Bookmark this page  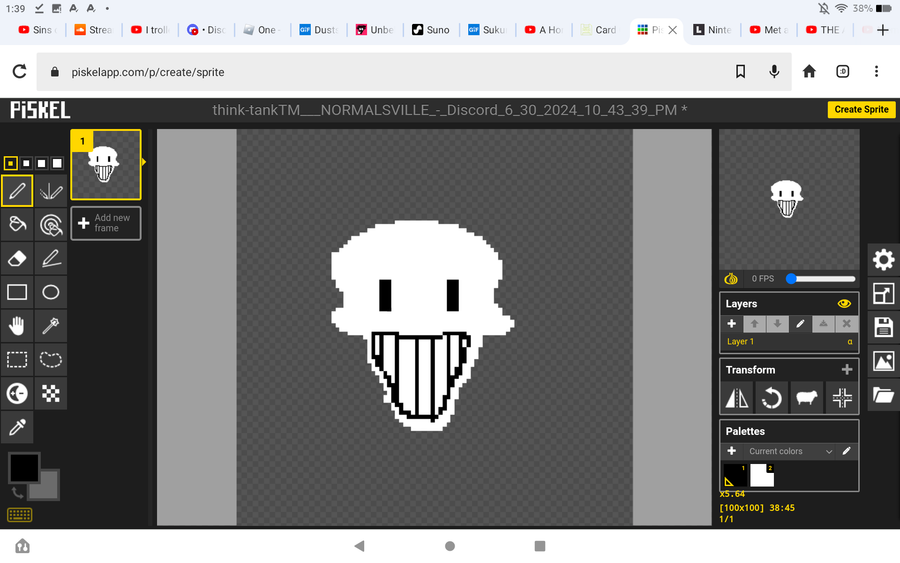740,72
